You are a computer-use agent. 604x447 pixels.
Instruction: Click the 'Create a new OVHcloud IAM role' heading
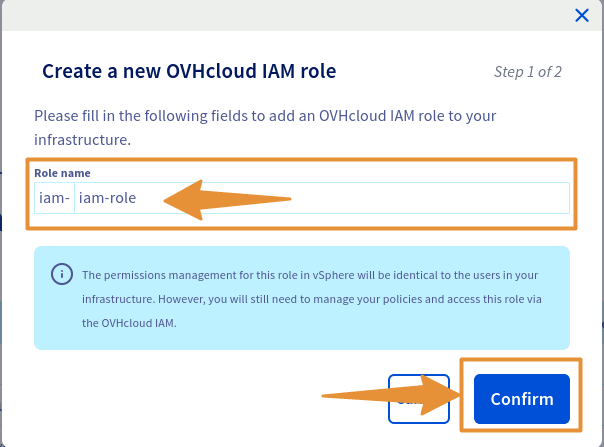pos(189,71)
